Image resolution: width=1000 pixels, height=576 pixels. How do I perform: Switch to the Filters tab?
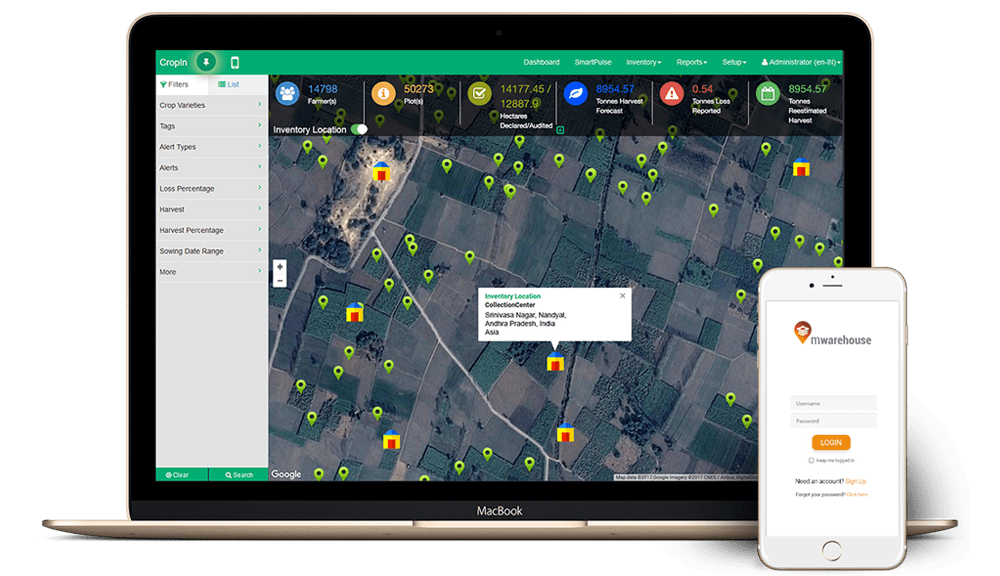(x=182, y=85)
